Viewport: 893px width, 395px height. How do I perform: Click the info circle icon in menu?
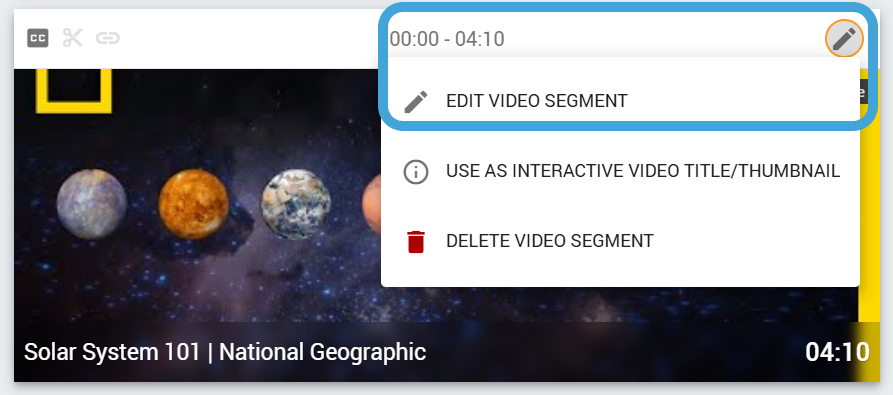416,171
